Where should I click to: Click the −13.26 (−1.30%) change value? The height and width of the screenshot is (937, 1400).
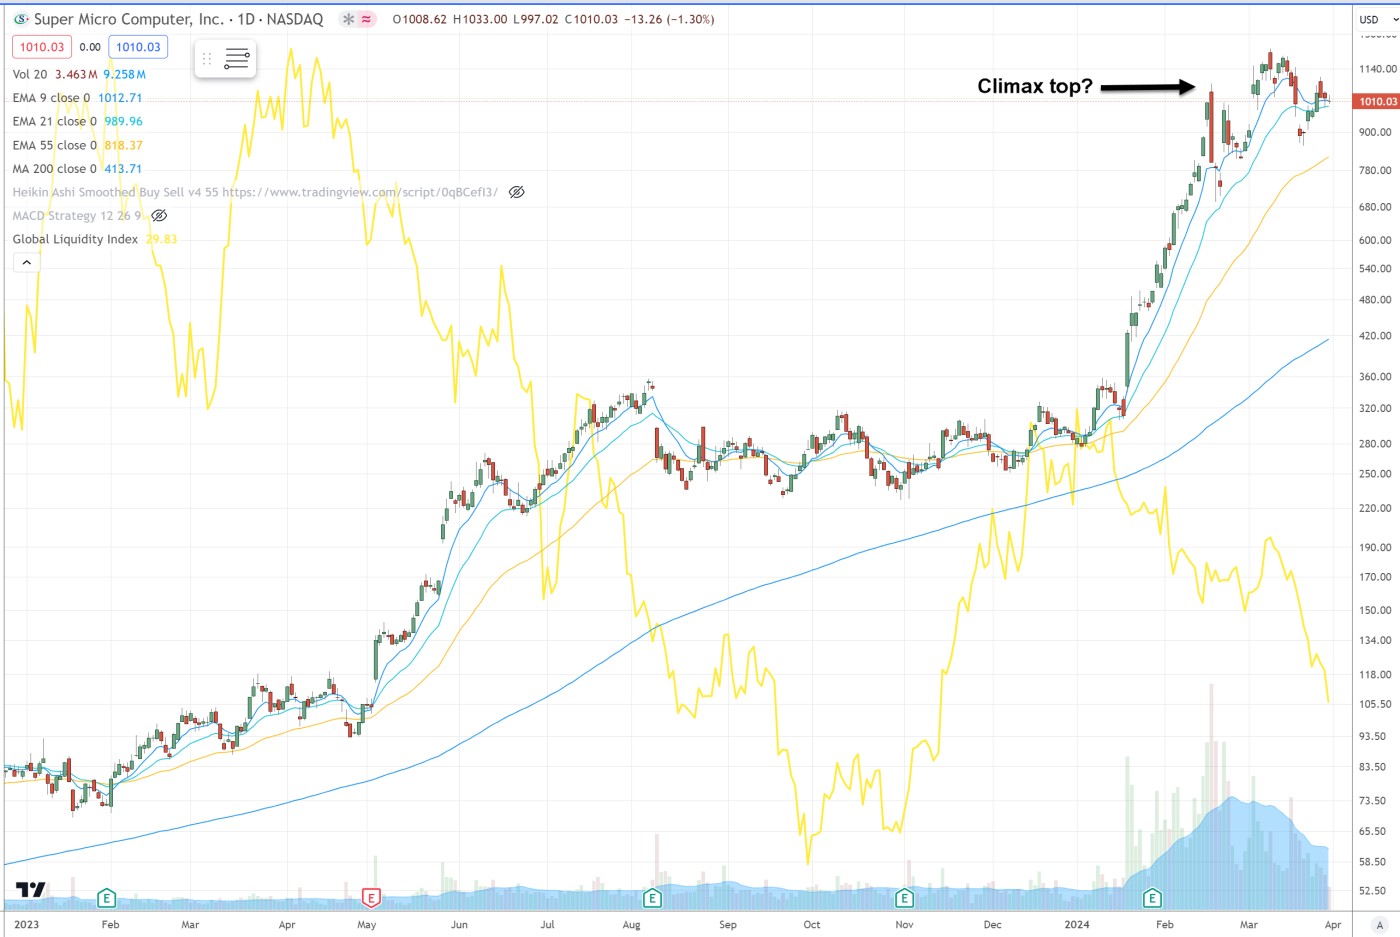tap(669, 19)
